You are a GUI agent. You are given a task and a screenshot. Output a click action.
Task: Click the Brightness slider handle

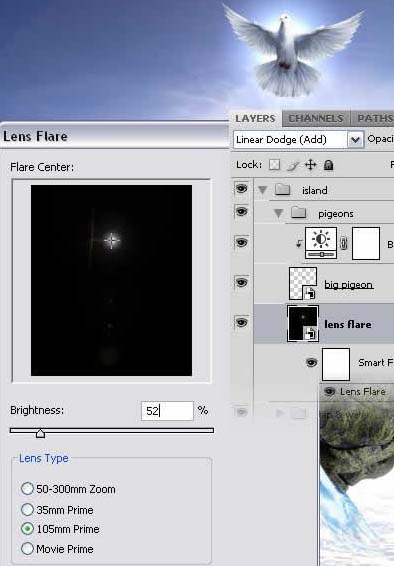pos(40,433)
